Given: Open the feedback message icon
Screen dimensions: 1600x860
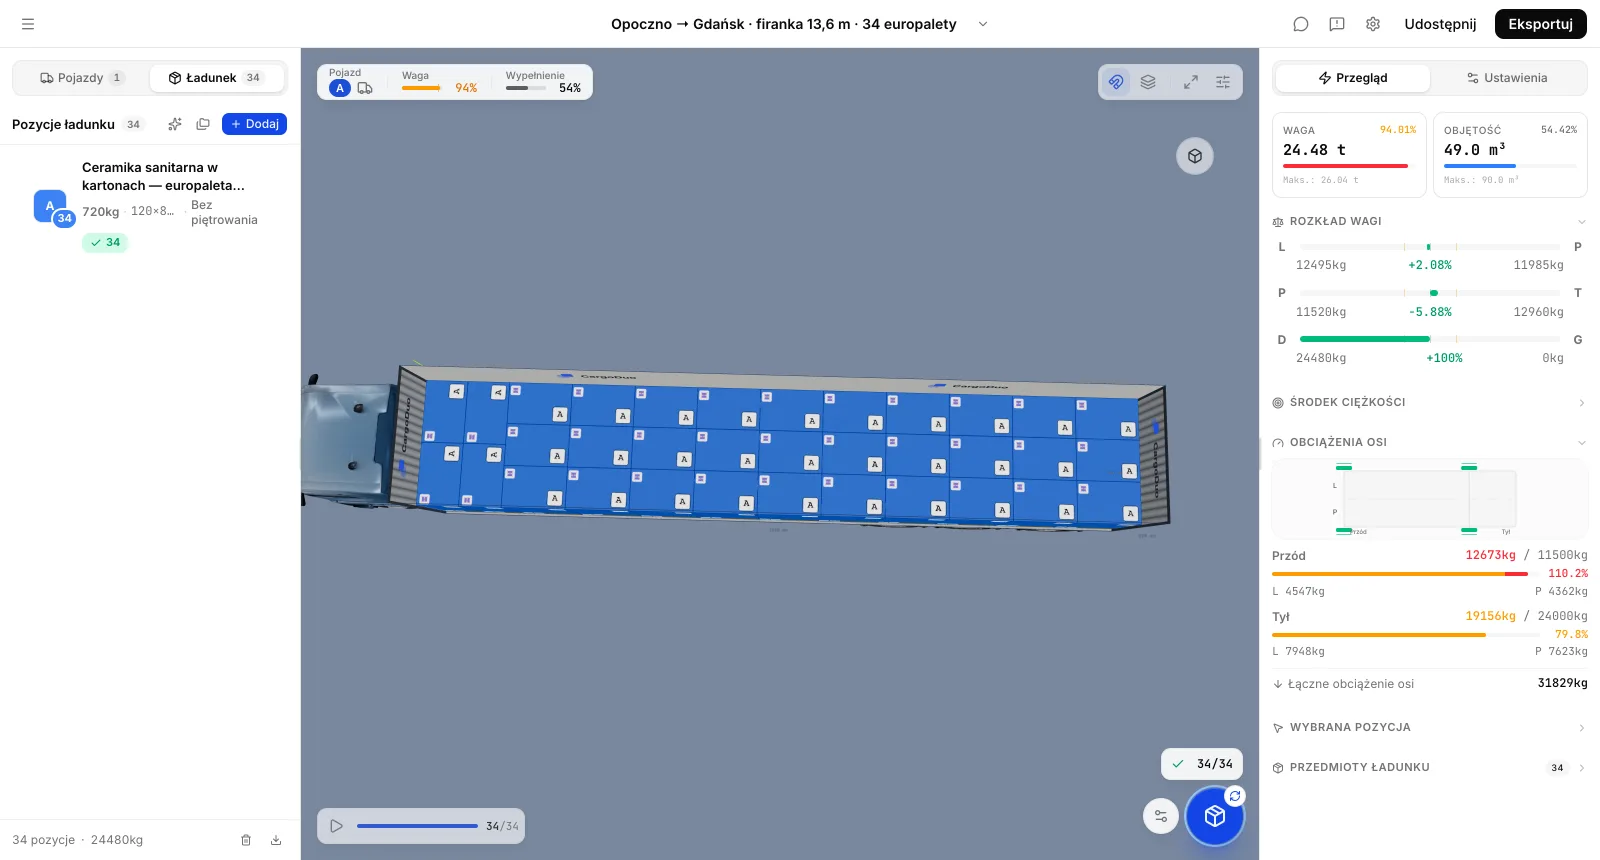Looking at the screenshot, I should click(1337, 24).
